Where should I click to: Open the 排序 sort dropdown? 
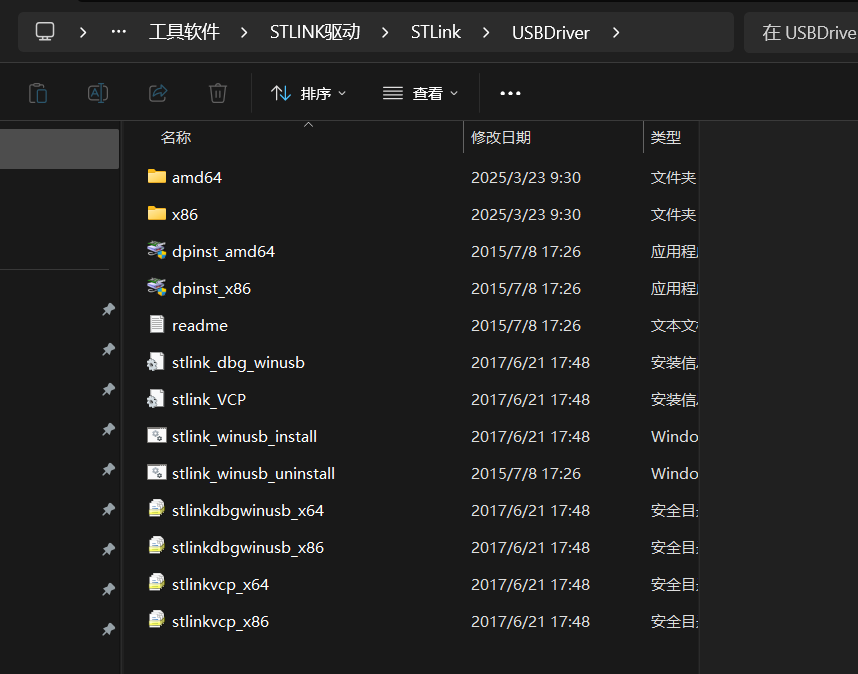click(x=309, y=94)
